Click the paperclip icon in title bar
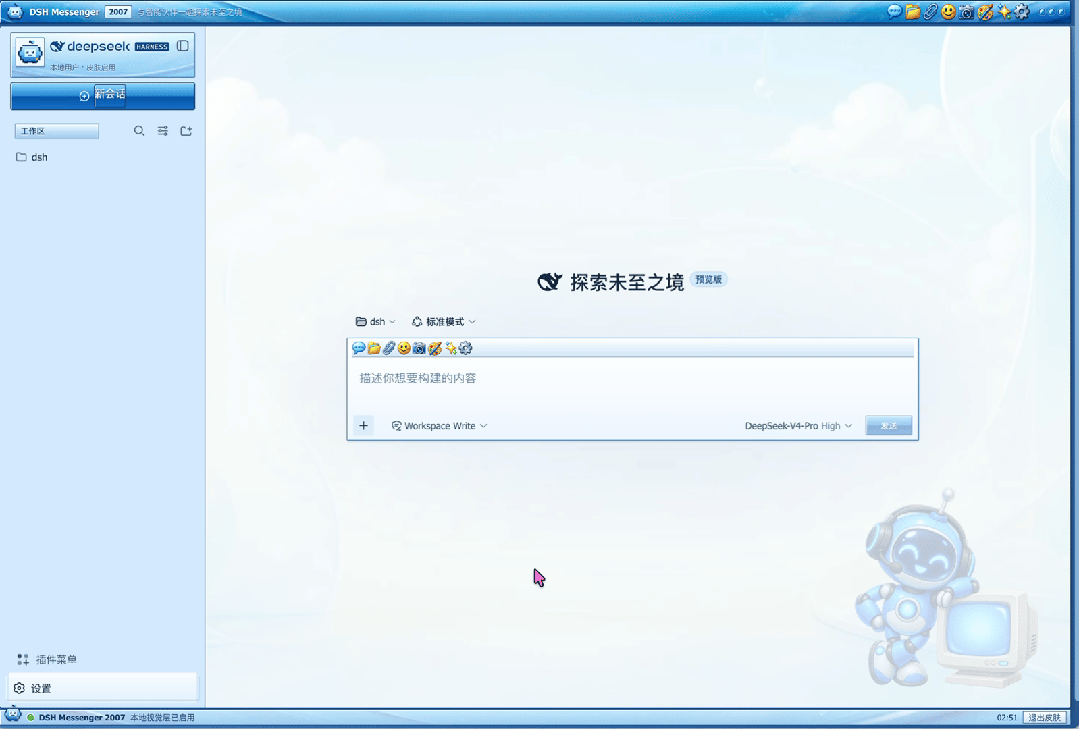This screenshot has width=1079, height=729. click(x=930, y=12)
